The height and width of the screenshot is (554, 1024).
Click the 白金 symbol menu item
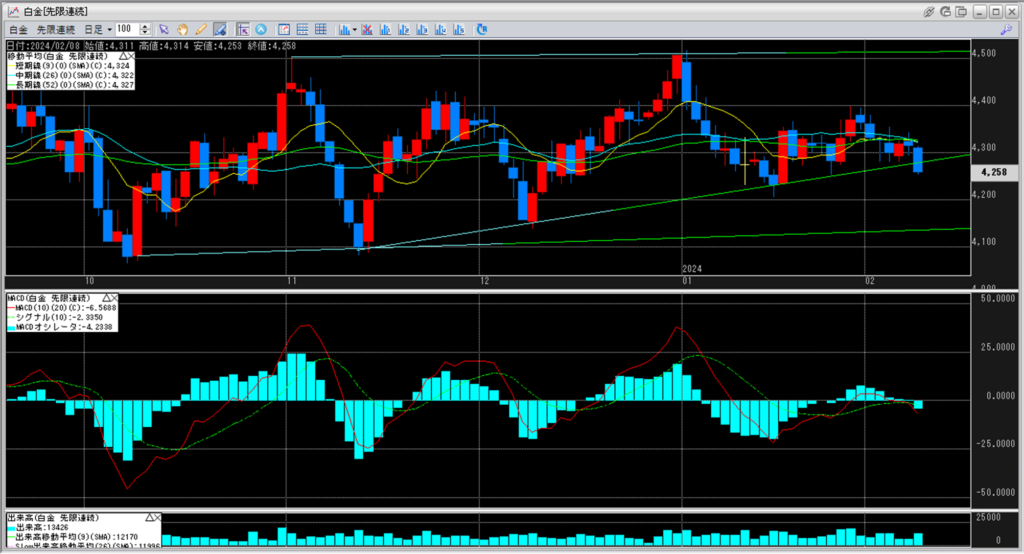(18, 29)
